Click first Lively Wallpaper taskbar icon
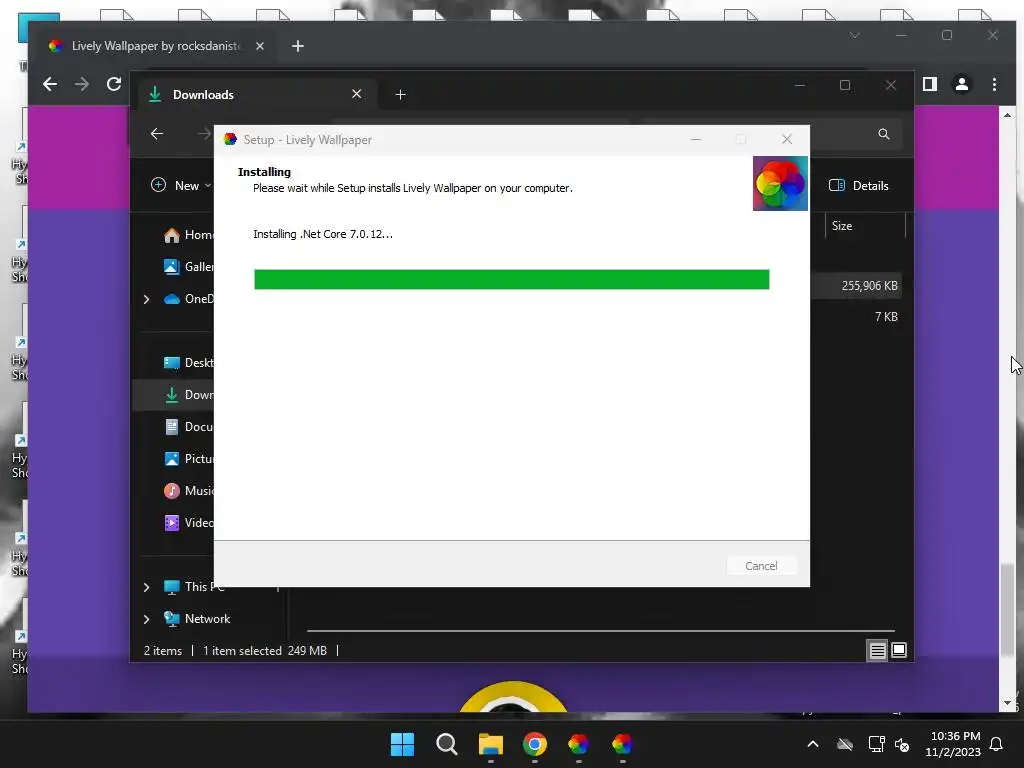This screenshot has height=768, width=1024. pyautogui.click(x=578, y=744)
